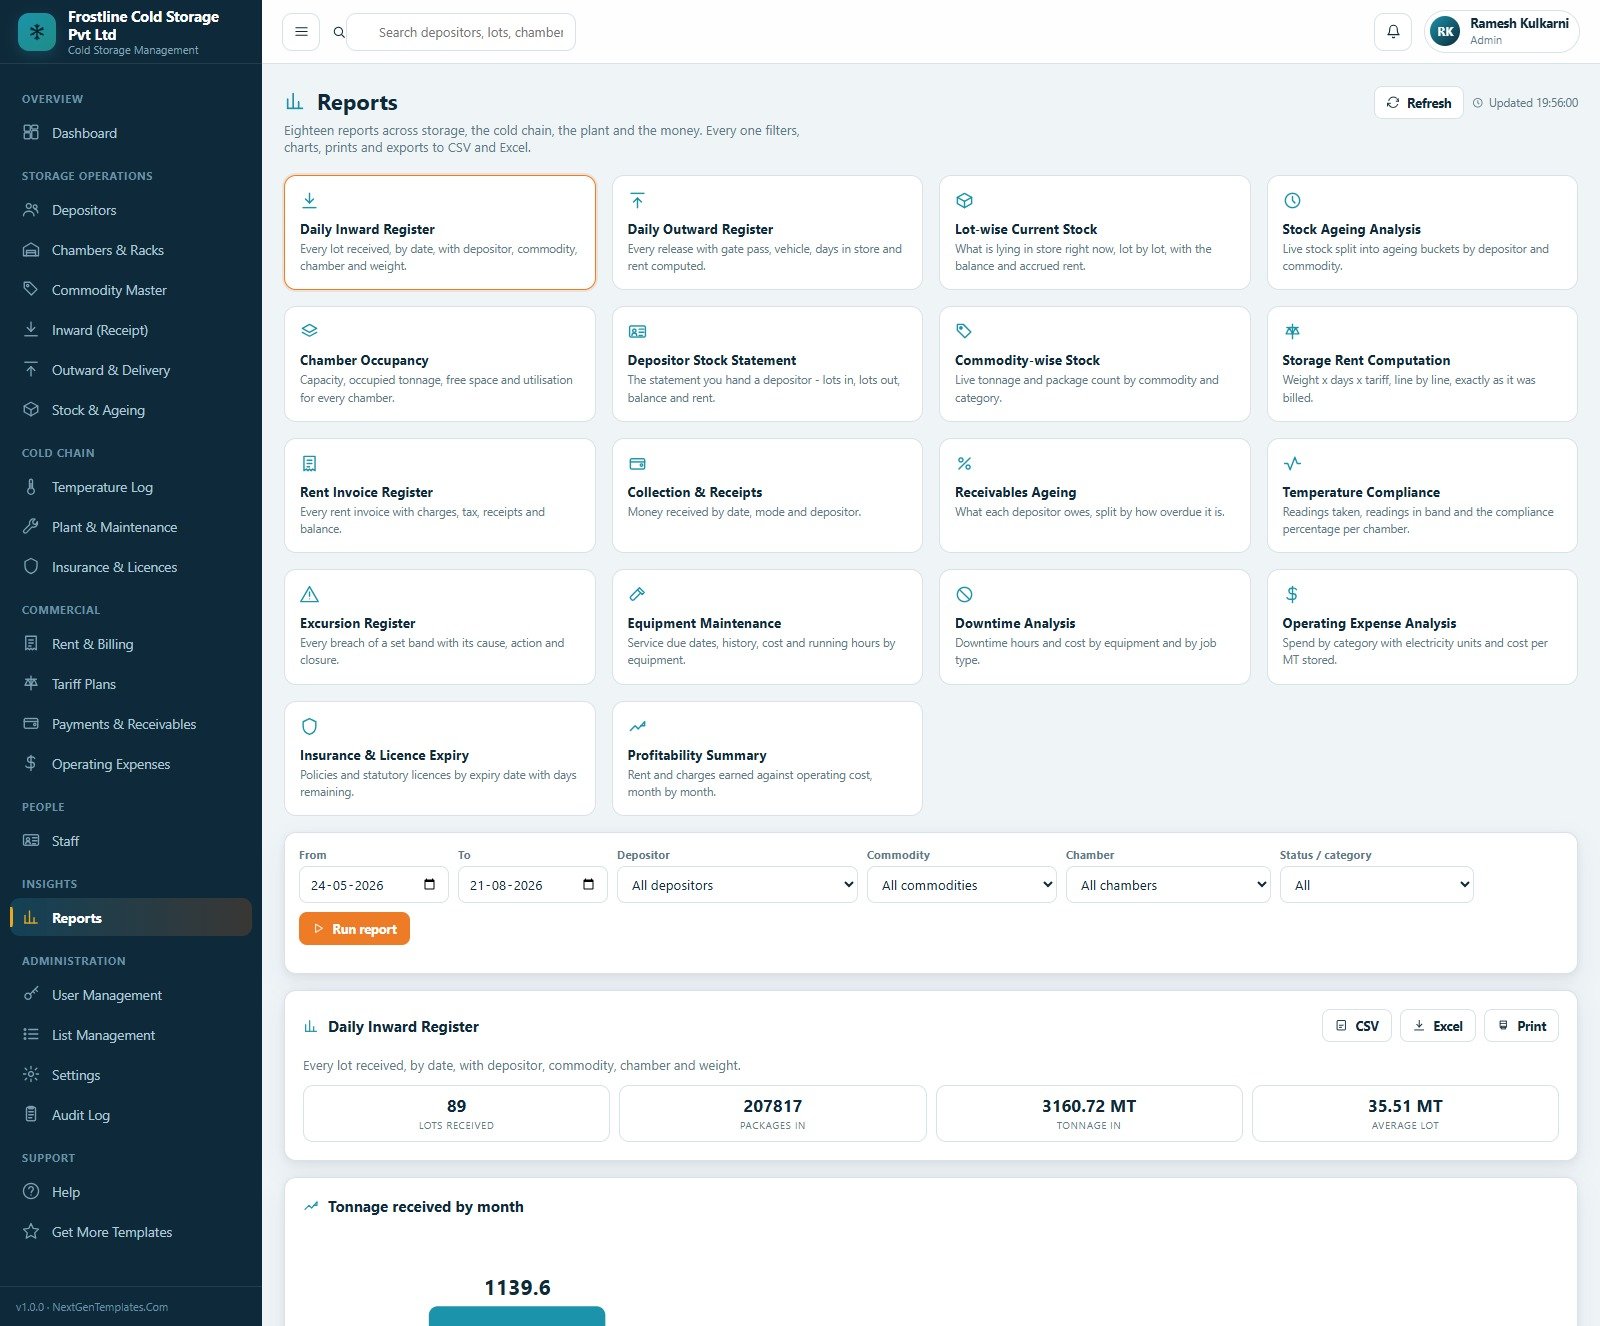1600x1326 pixels.
Task: Open Commodity Master in sidebar
Action: [130, 290]
